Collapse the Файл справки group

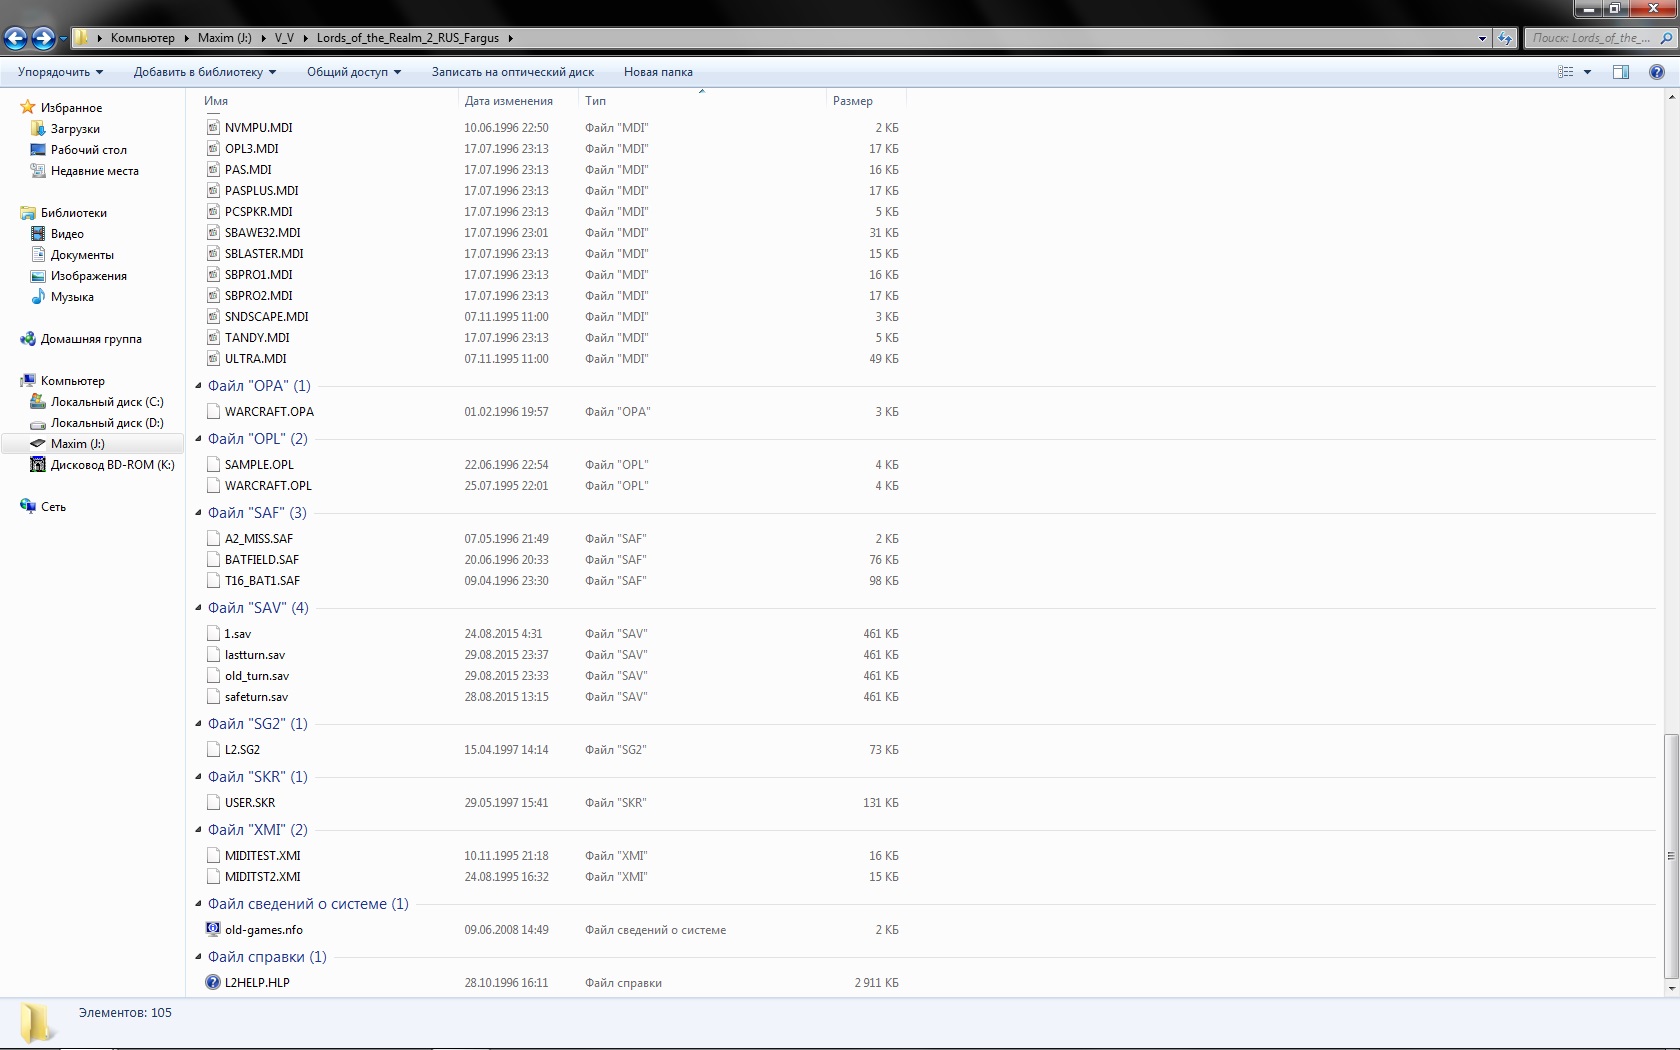pyautogui.click(x=198, y=956)
